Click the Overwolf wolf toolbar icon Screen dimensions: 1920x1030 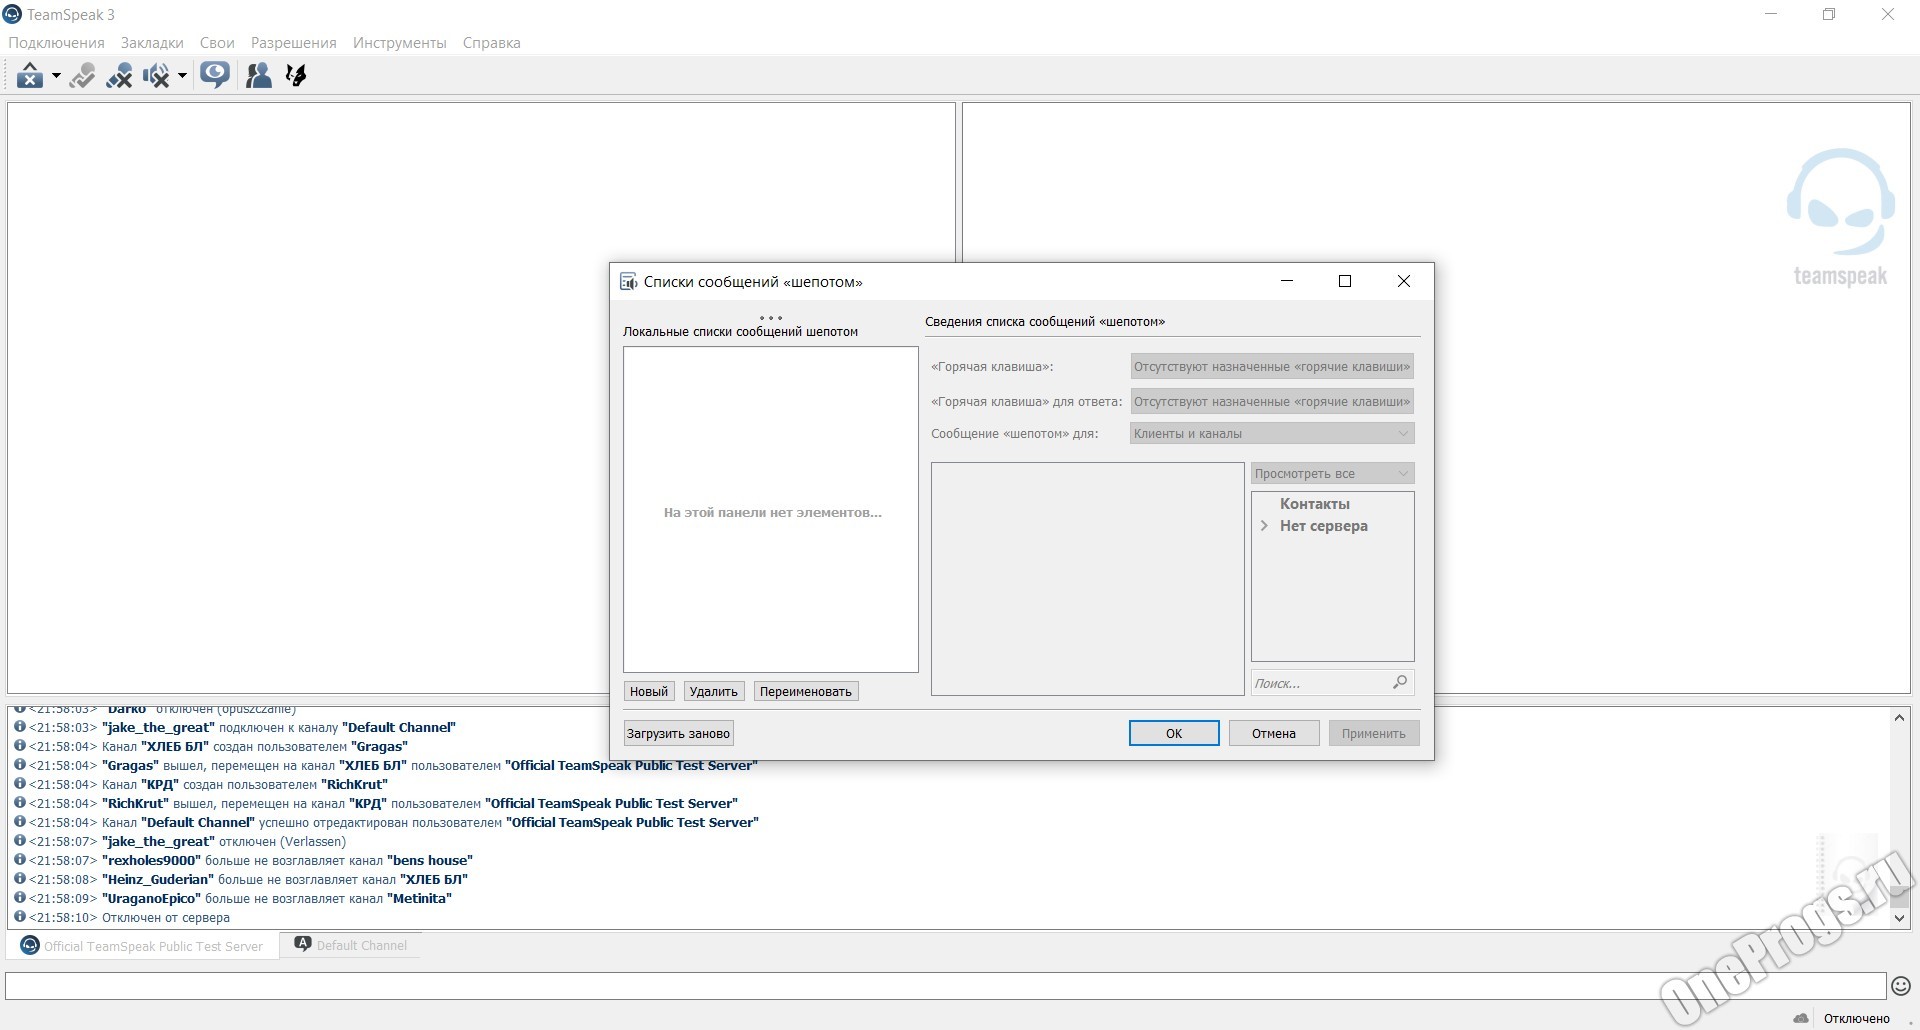click(296, 75)
